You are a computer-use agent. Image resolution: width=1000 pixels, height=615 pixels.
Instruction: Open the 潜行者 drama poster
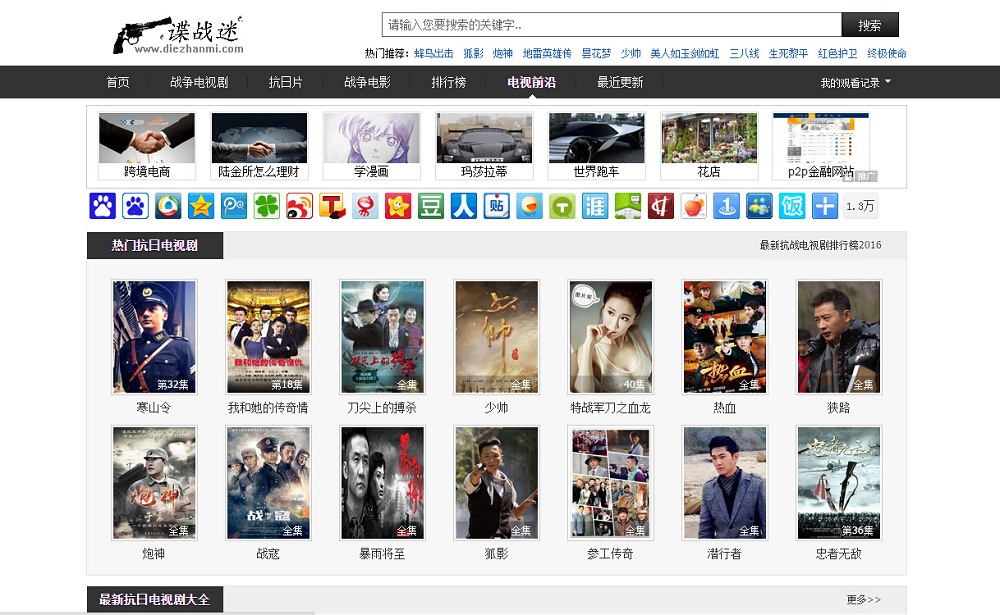click(724, 483)
